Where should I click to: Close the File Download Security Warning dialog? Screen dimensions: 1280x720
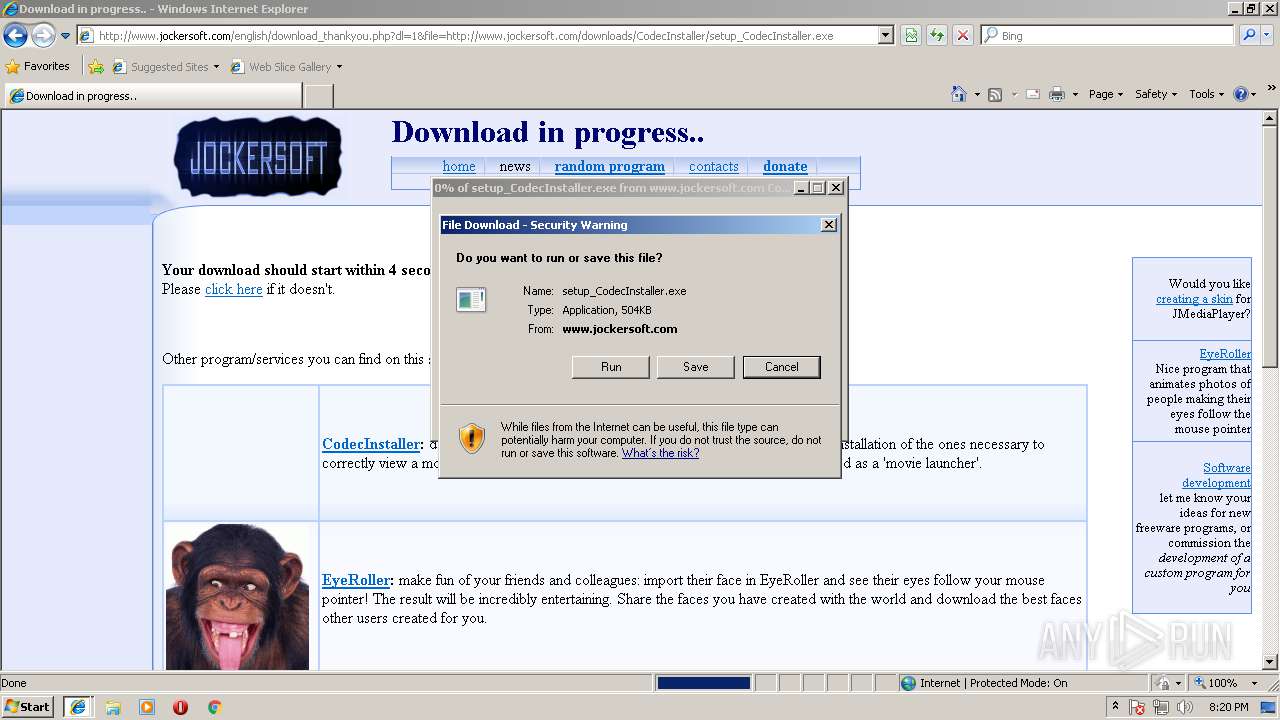(x=829, y=225)
